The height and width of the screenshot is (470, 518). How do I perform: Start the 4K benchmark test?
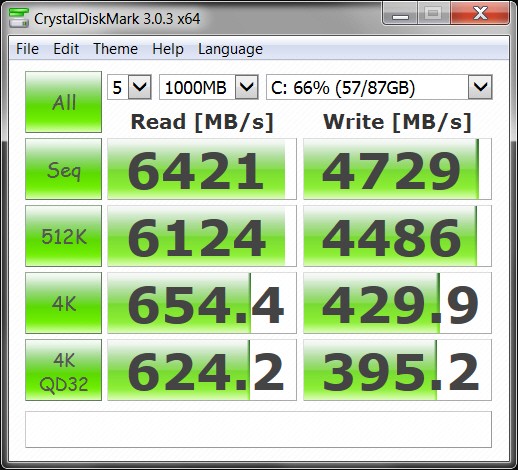[x=63, y=303]
